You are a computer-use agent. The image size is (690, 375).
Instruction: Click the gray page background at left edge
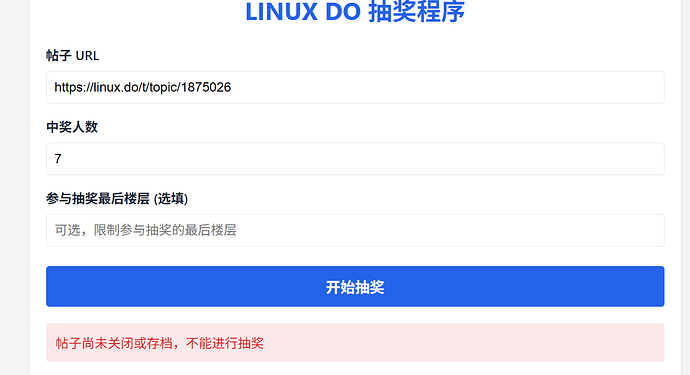click(x=15, y=188)
